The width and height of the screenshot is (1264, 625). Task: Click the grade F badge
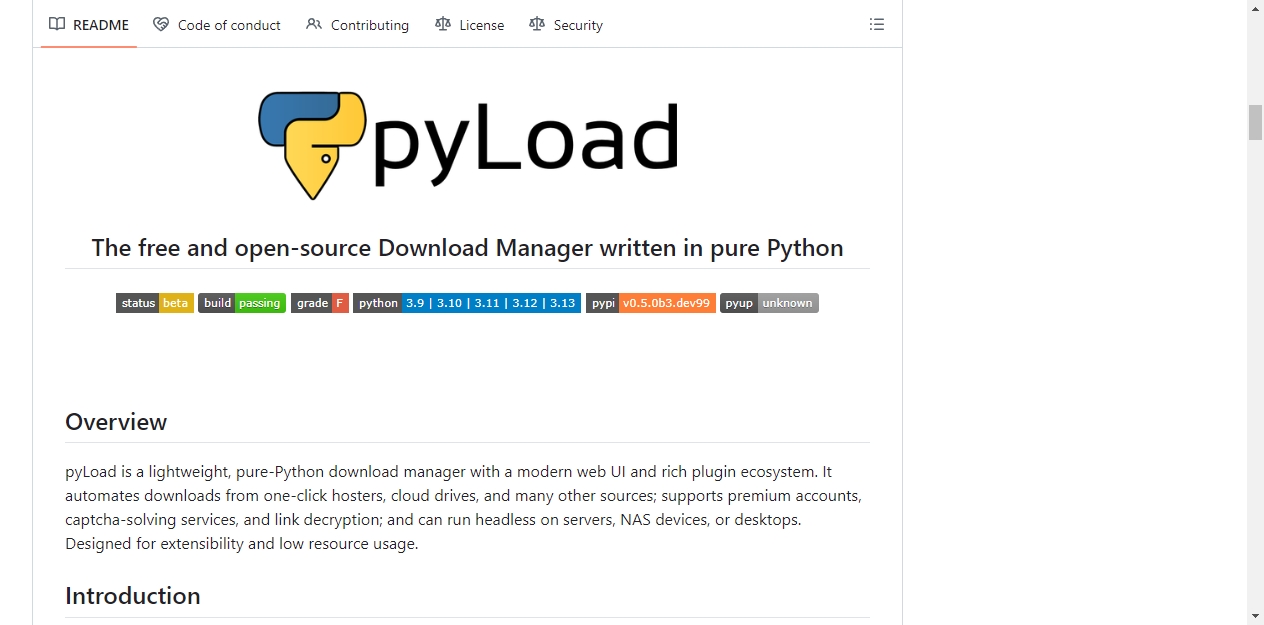(x=320, y=303)
